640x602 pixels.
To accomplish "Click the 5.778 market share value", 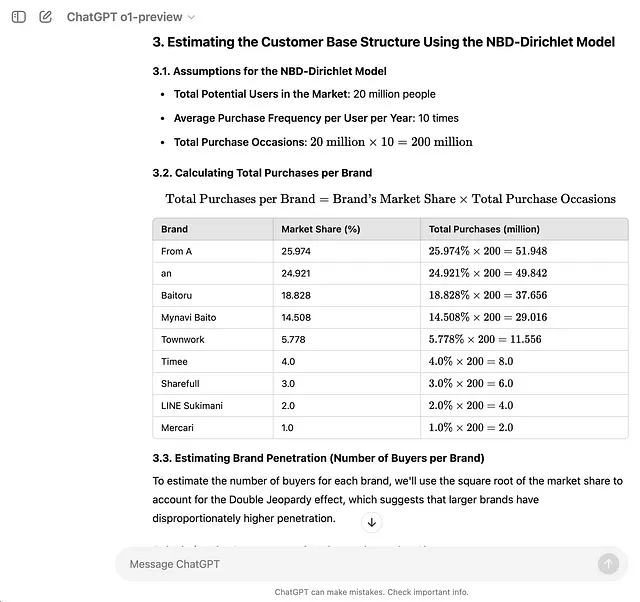I will coord(293,340).
